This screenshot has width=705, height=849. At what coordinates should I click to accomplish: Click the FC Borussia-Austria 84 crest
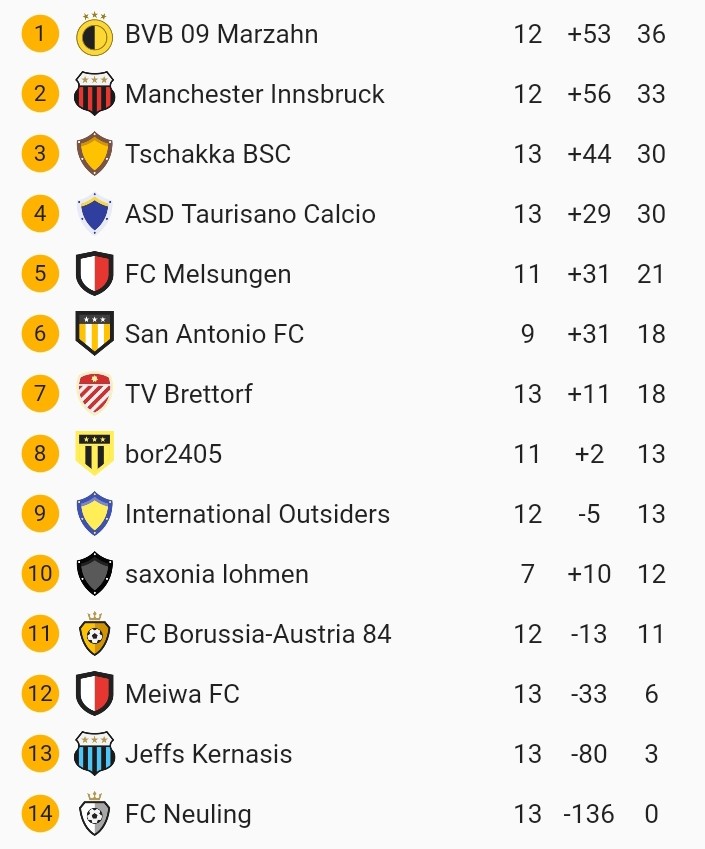point(95,634)
